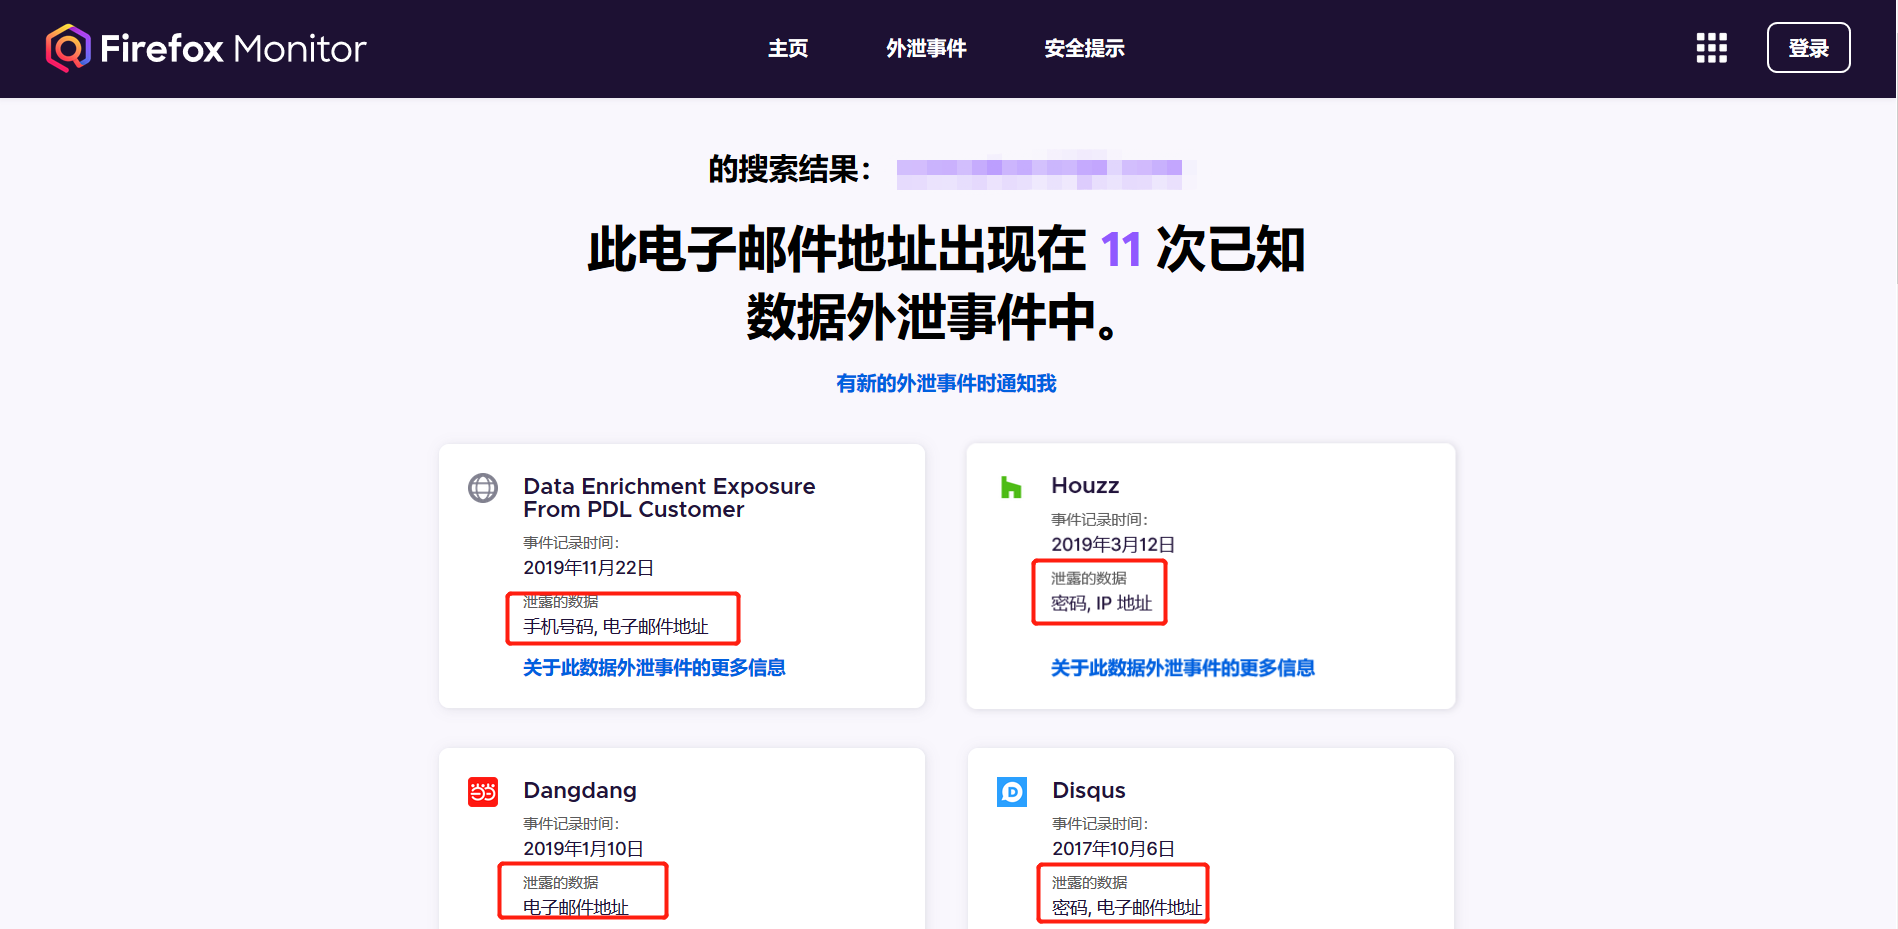The width and height of the screenshot is (1898, 929).
Task: Click the Dangdang breach title
Action: (580, 791)
